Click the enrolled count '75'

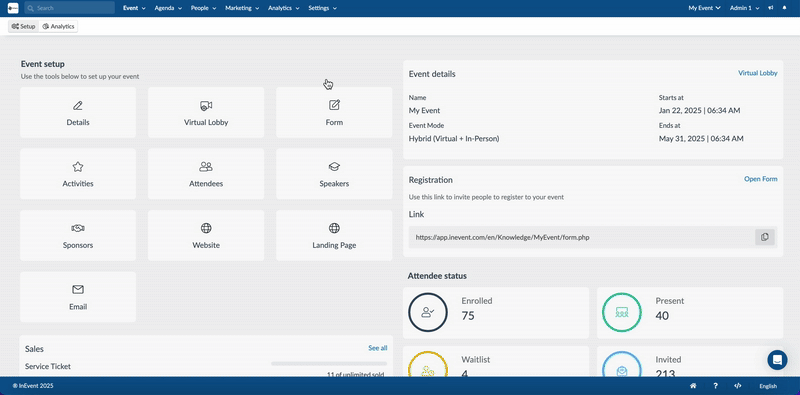(468, 316)
